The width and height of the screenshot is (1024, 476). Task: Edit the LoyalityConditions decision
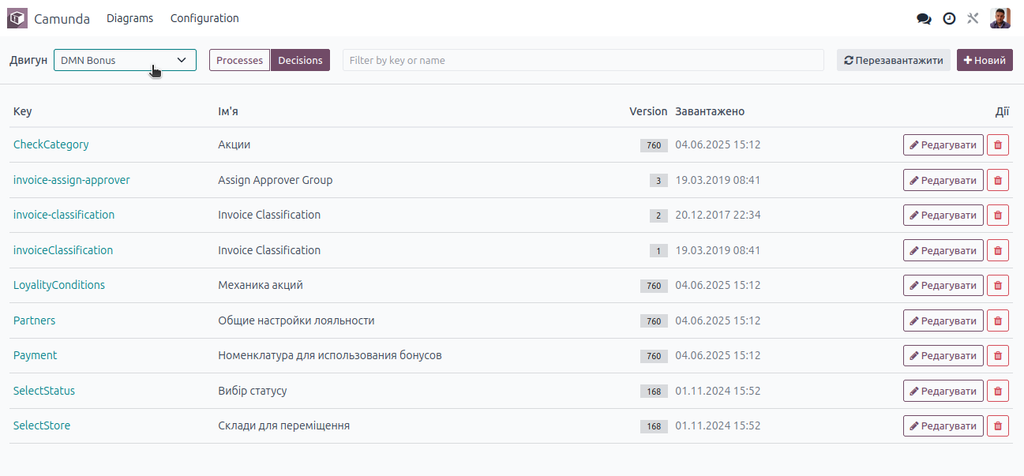coord(943,285)
